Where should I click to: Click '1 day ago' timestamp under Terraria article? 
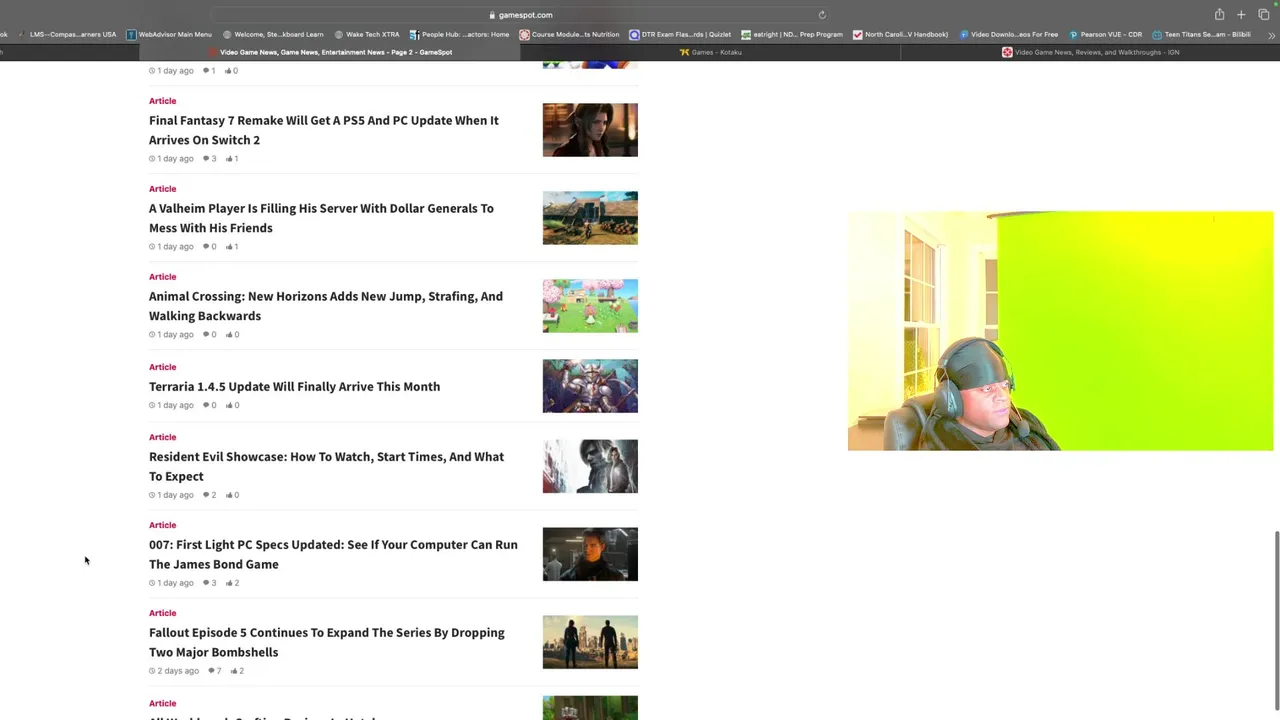pos(171,405)
